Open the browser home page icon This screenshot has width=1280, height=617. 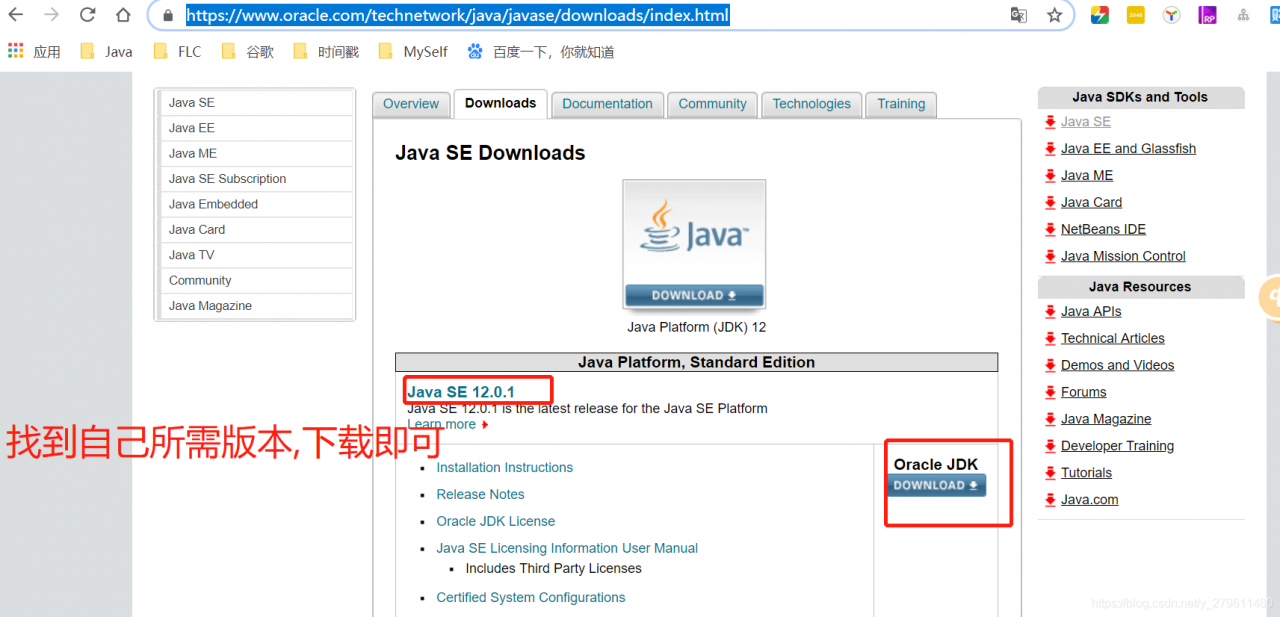[123, 15]
